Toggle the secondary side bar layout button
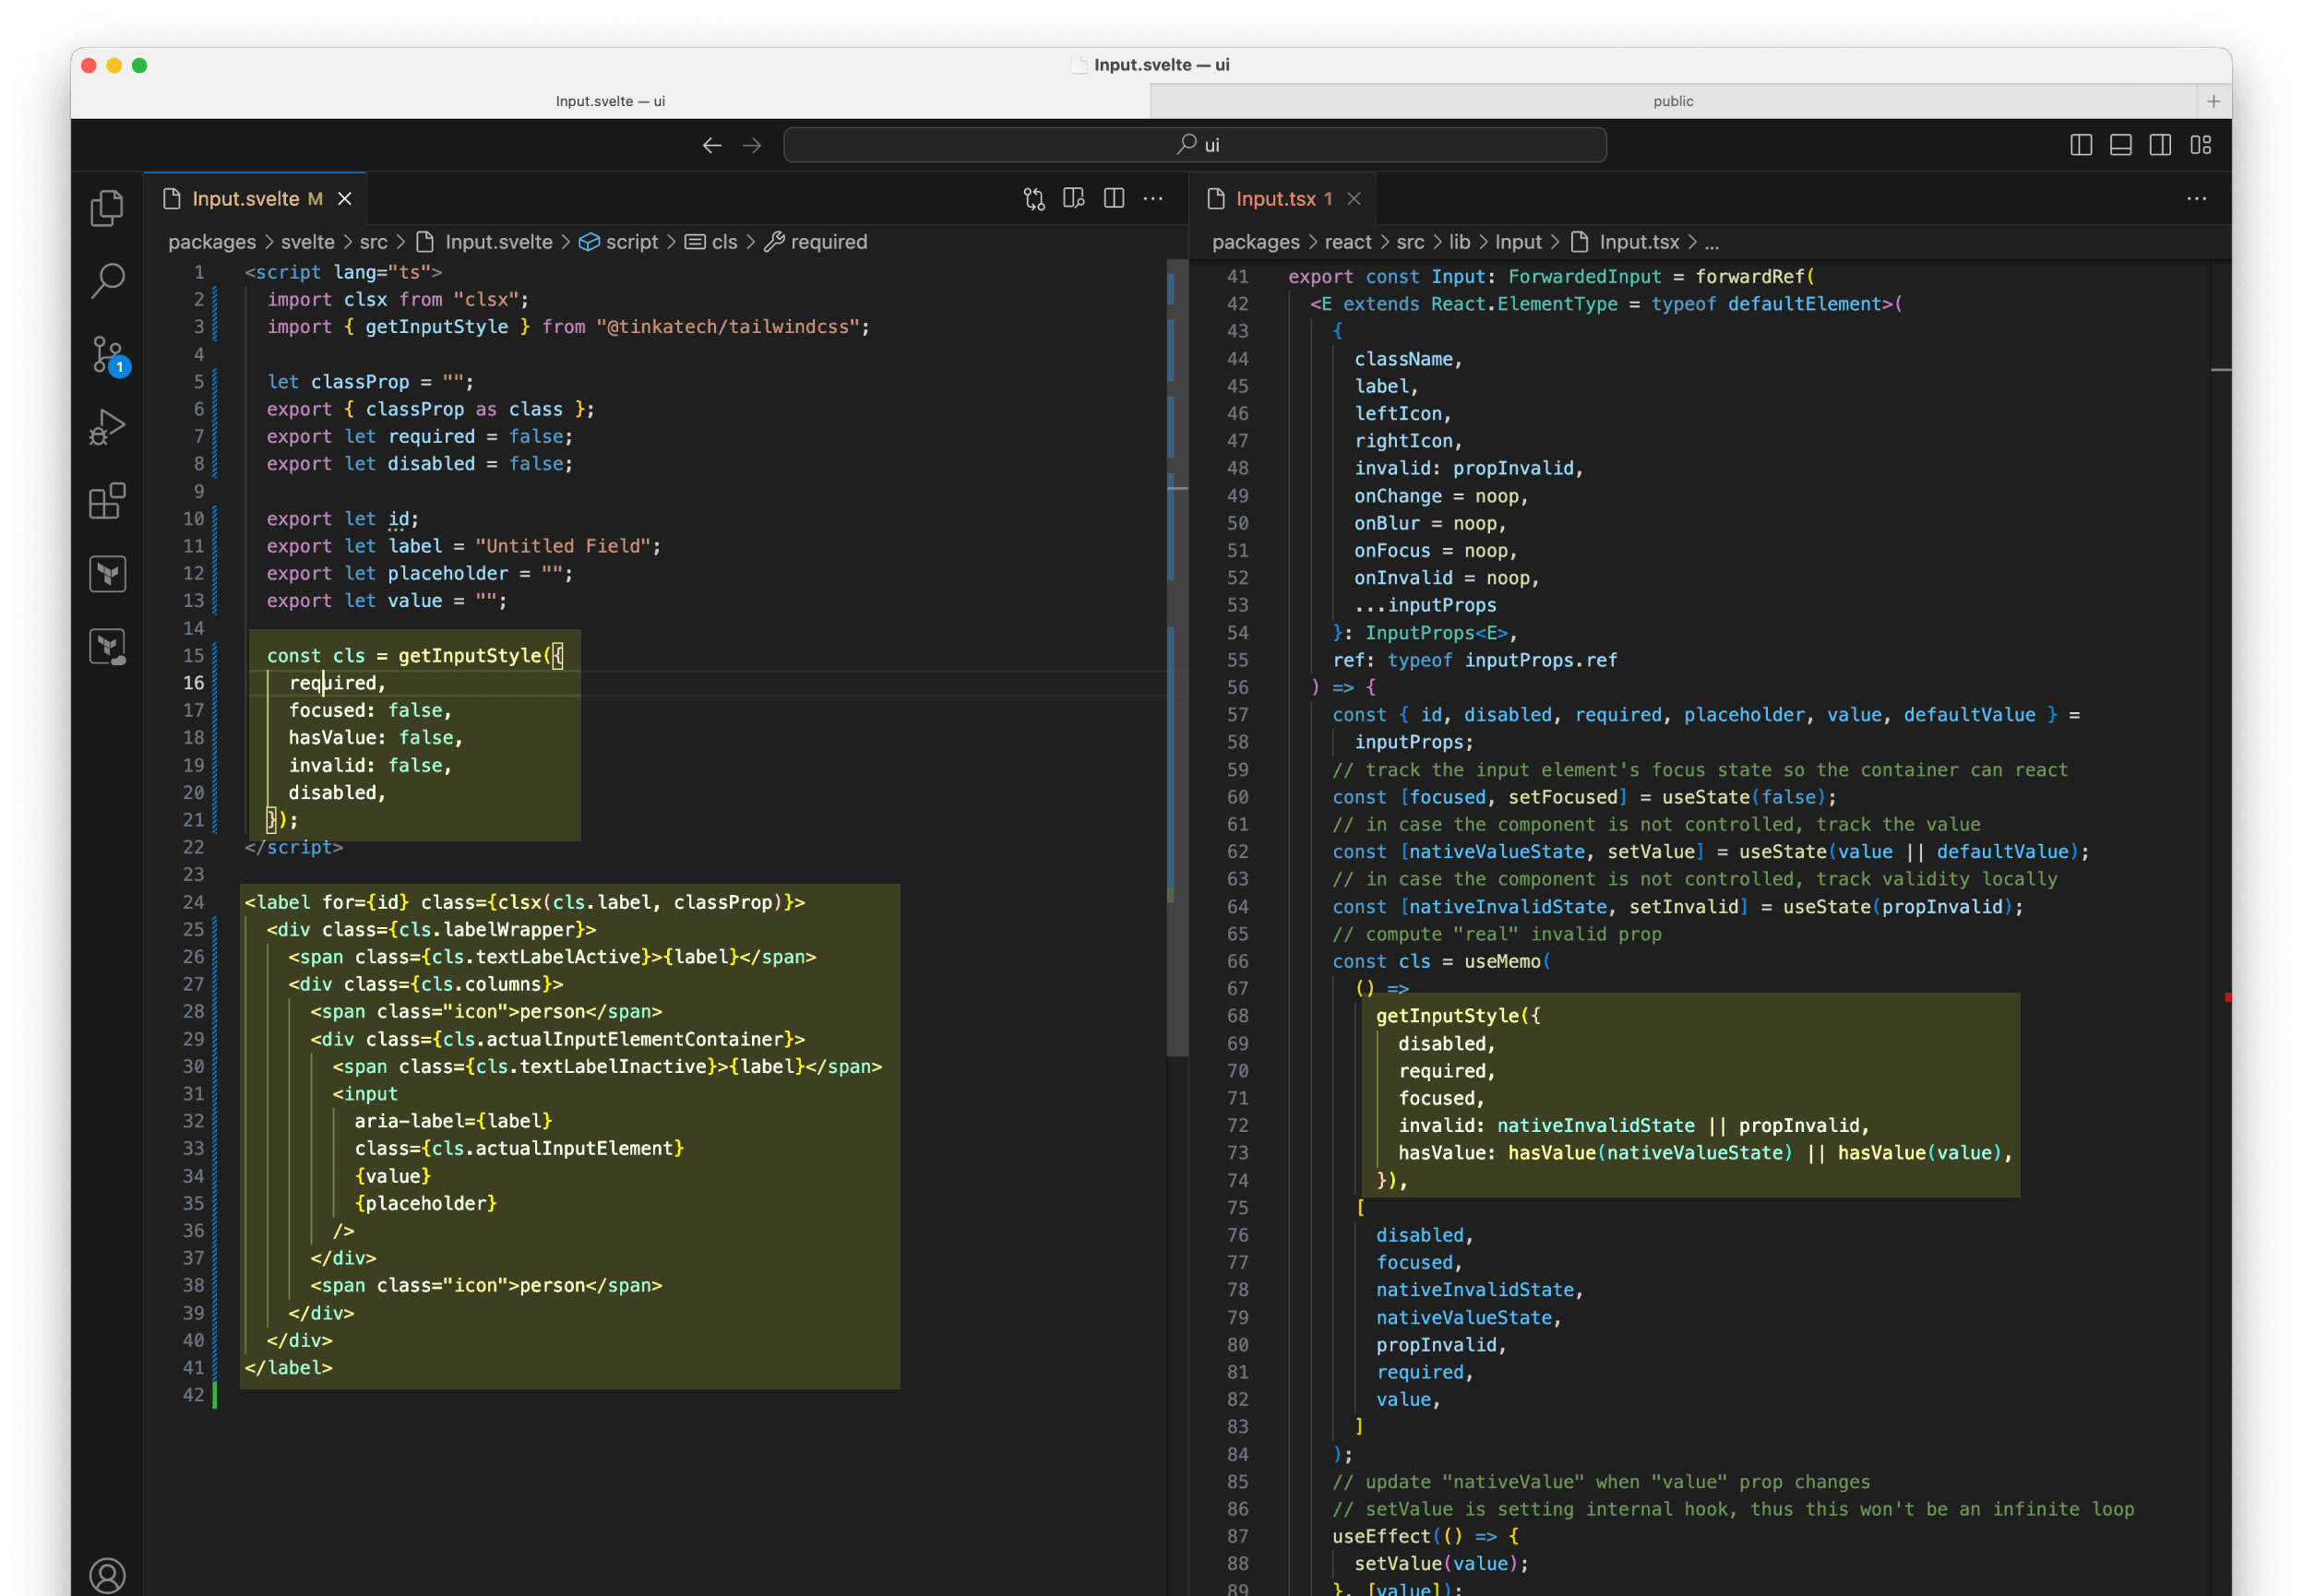 coord(2160,145)
